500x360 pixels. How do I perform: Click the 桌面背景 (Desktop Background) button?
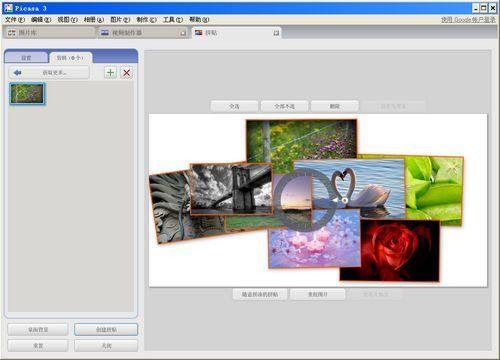[38, 330]
